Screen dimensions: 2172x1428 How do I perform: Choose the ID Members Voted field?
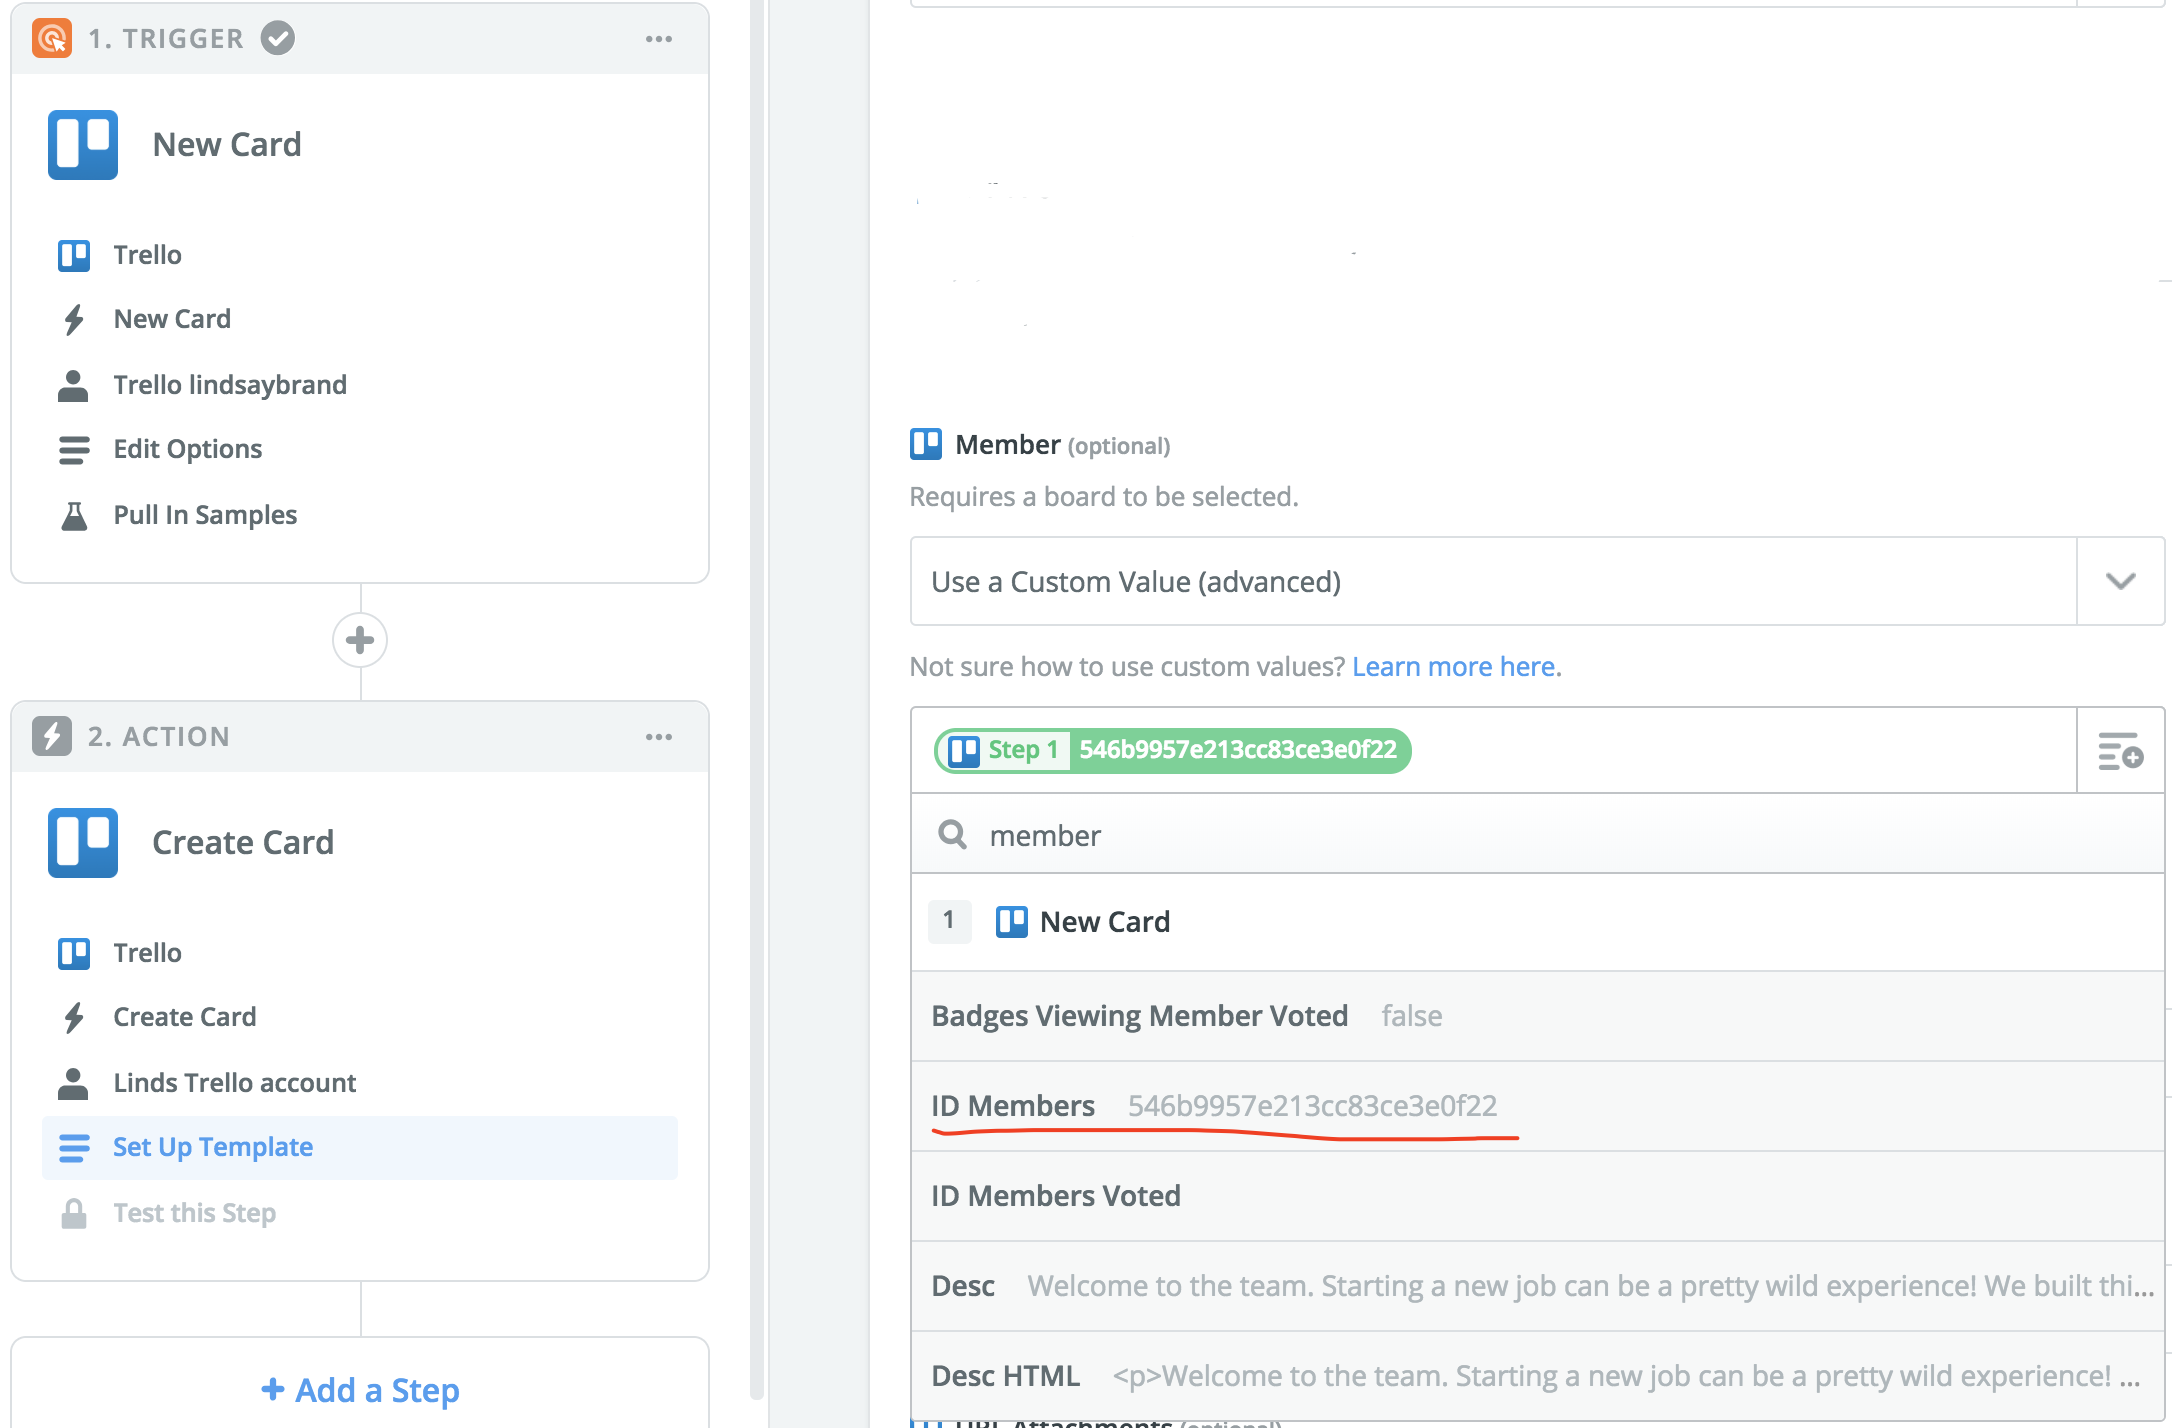click(x=1538, y=1196)
